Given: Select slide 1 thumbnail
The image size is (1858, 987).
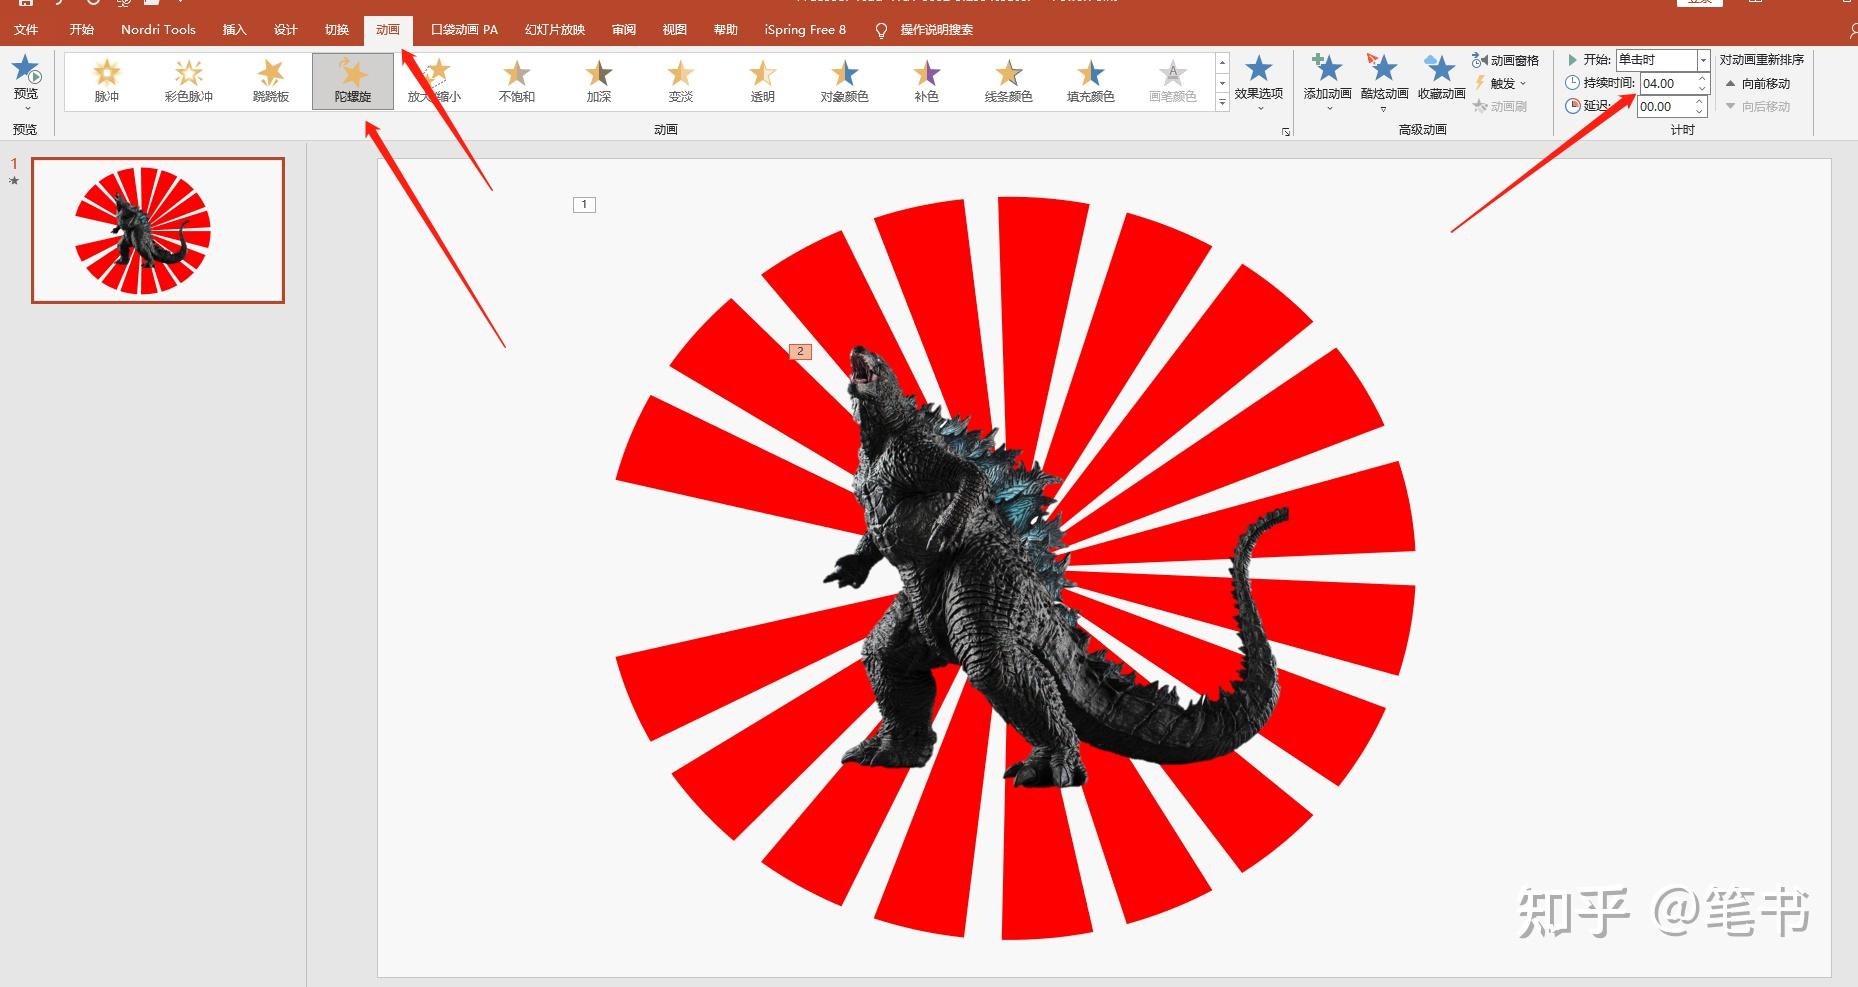Looking at the screenshot, I should point(158,230).
